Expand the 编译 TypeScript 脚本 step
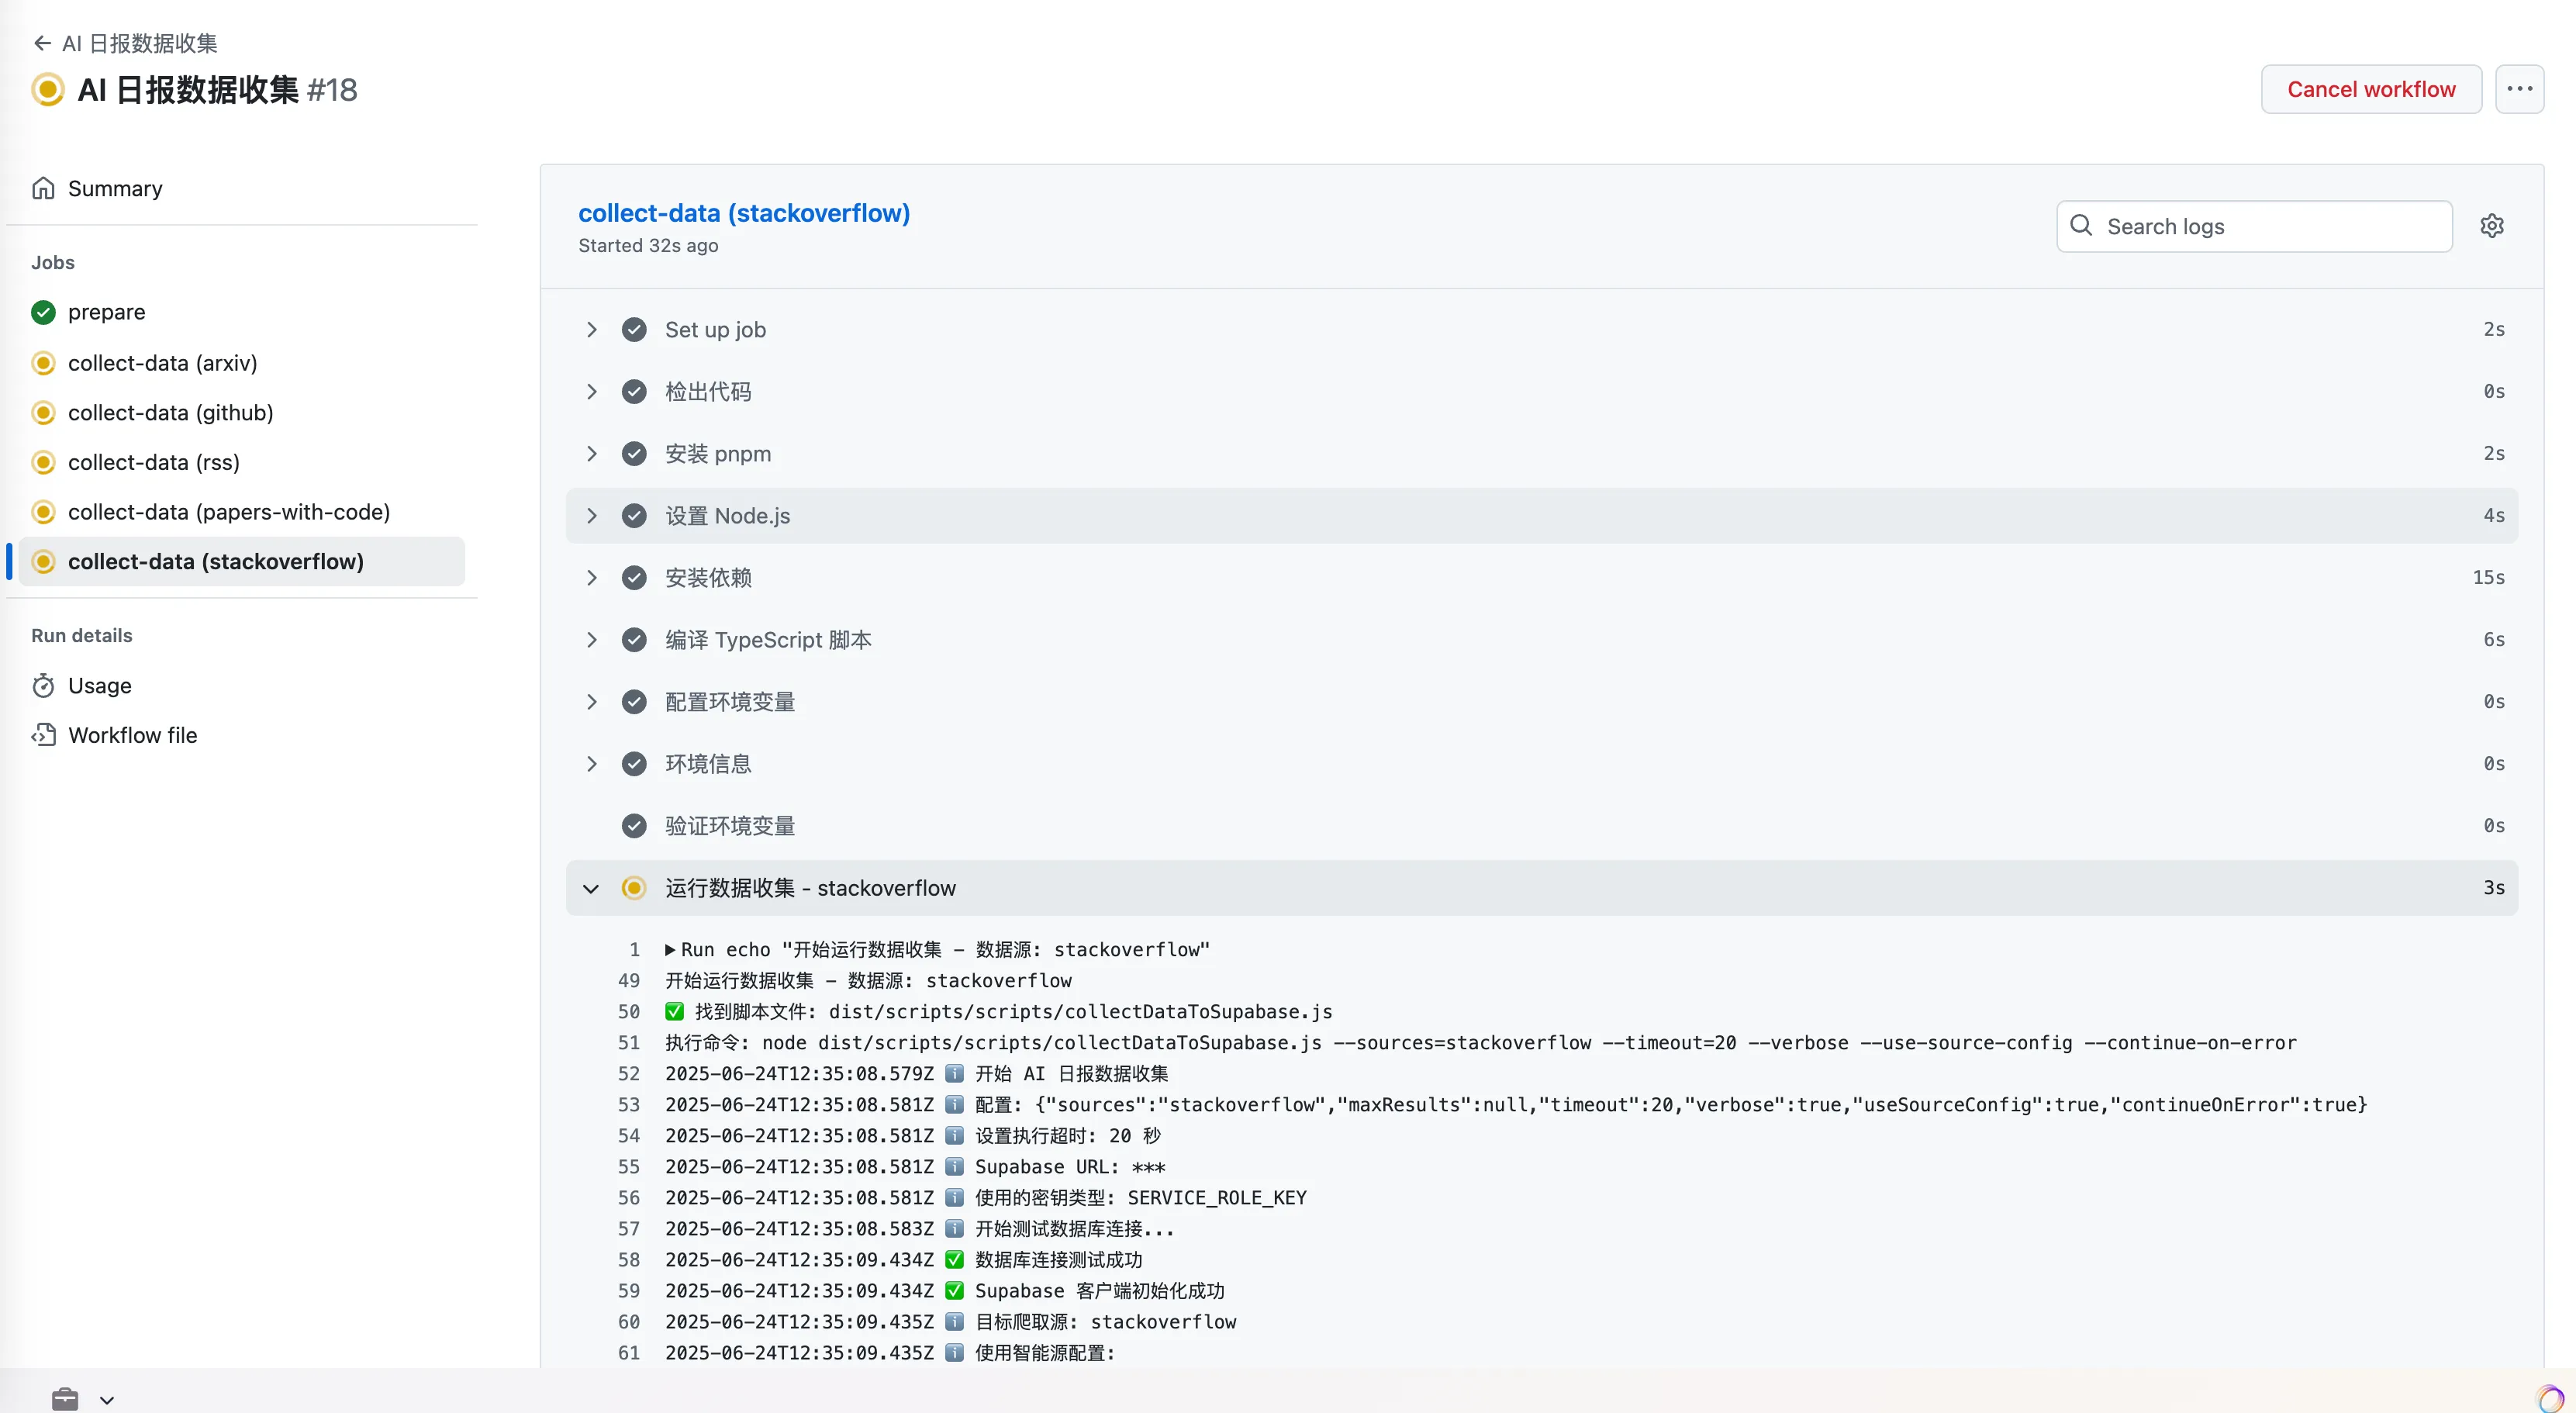Image resolution: width=2576 pixels, height=1413 pixels. coord(591,639)
